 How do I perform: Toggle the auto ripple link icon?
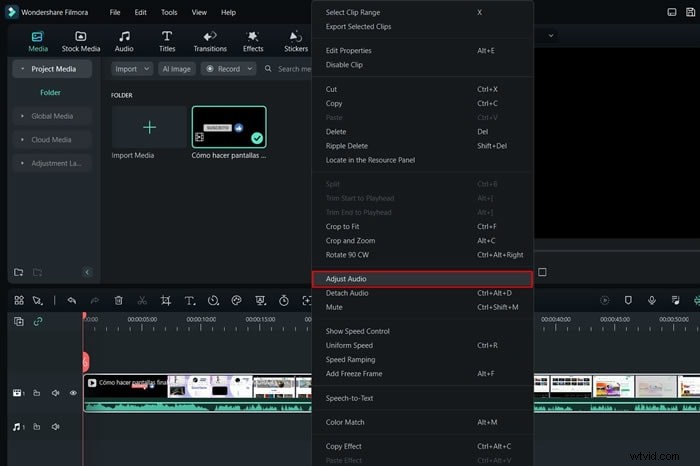click(38, 321)
